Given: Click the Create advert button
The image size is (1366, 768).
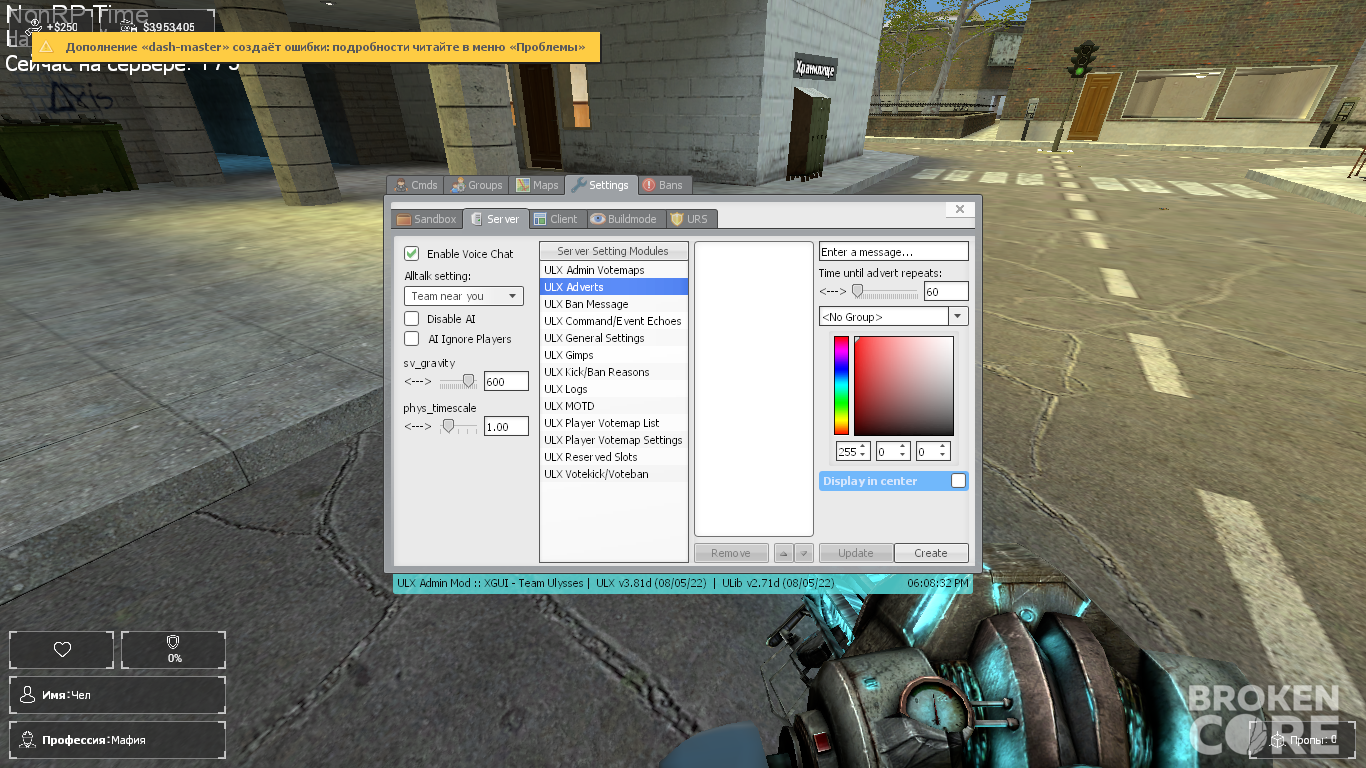Looking at the screenshot, I should pos(931,553).
